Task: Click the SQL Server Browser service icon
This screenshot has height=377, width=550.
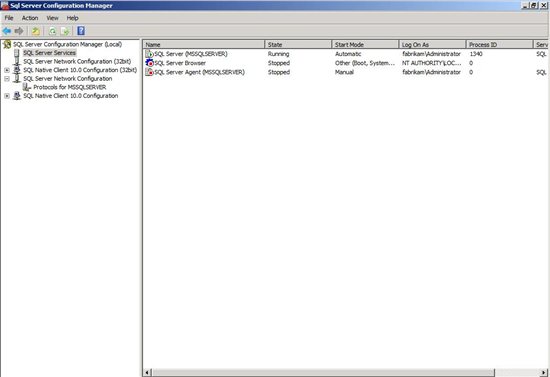Action: (149, 63)
